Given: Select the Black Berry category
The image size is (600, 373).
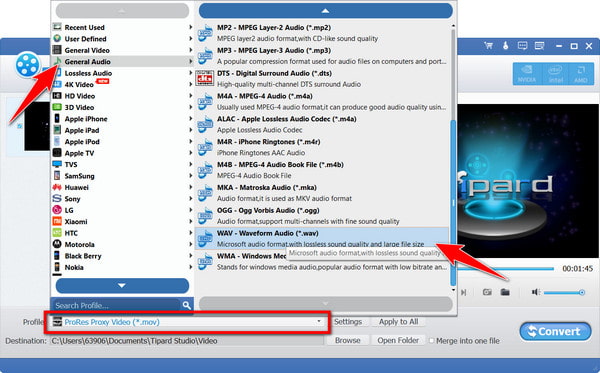Looking at the screenshot, I should (x=122, y=256).
